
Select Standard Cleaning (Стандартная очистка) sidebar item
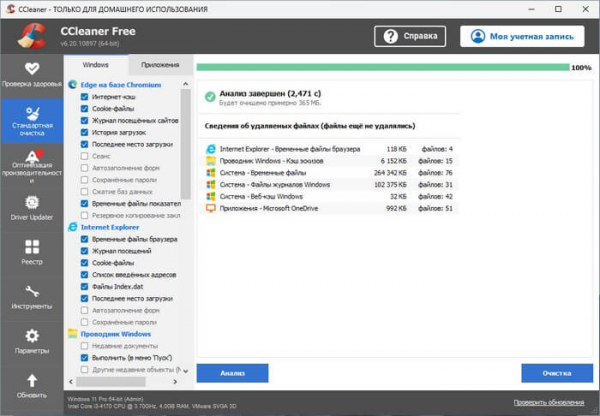(x=32, y=121)
